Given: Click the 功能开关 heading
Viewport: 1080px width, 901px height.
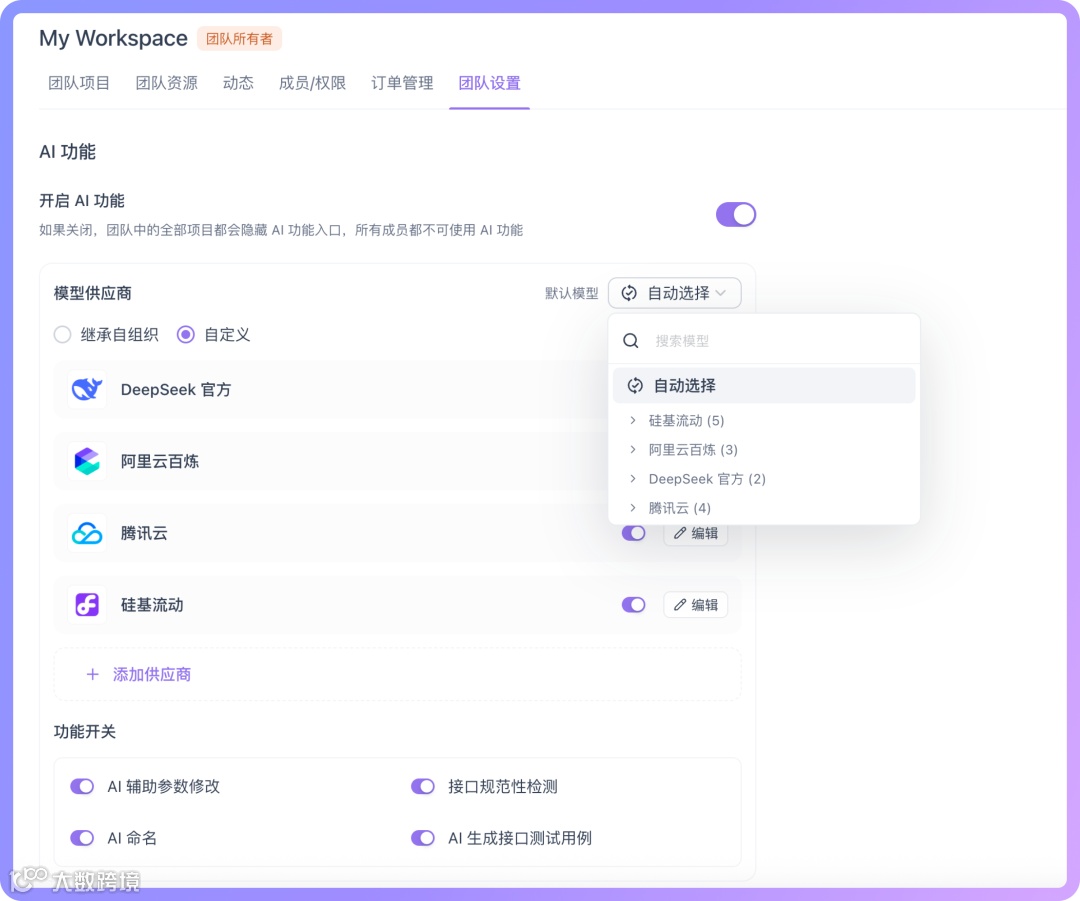Looking at the screenshot, I should point(85,732).
